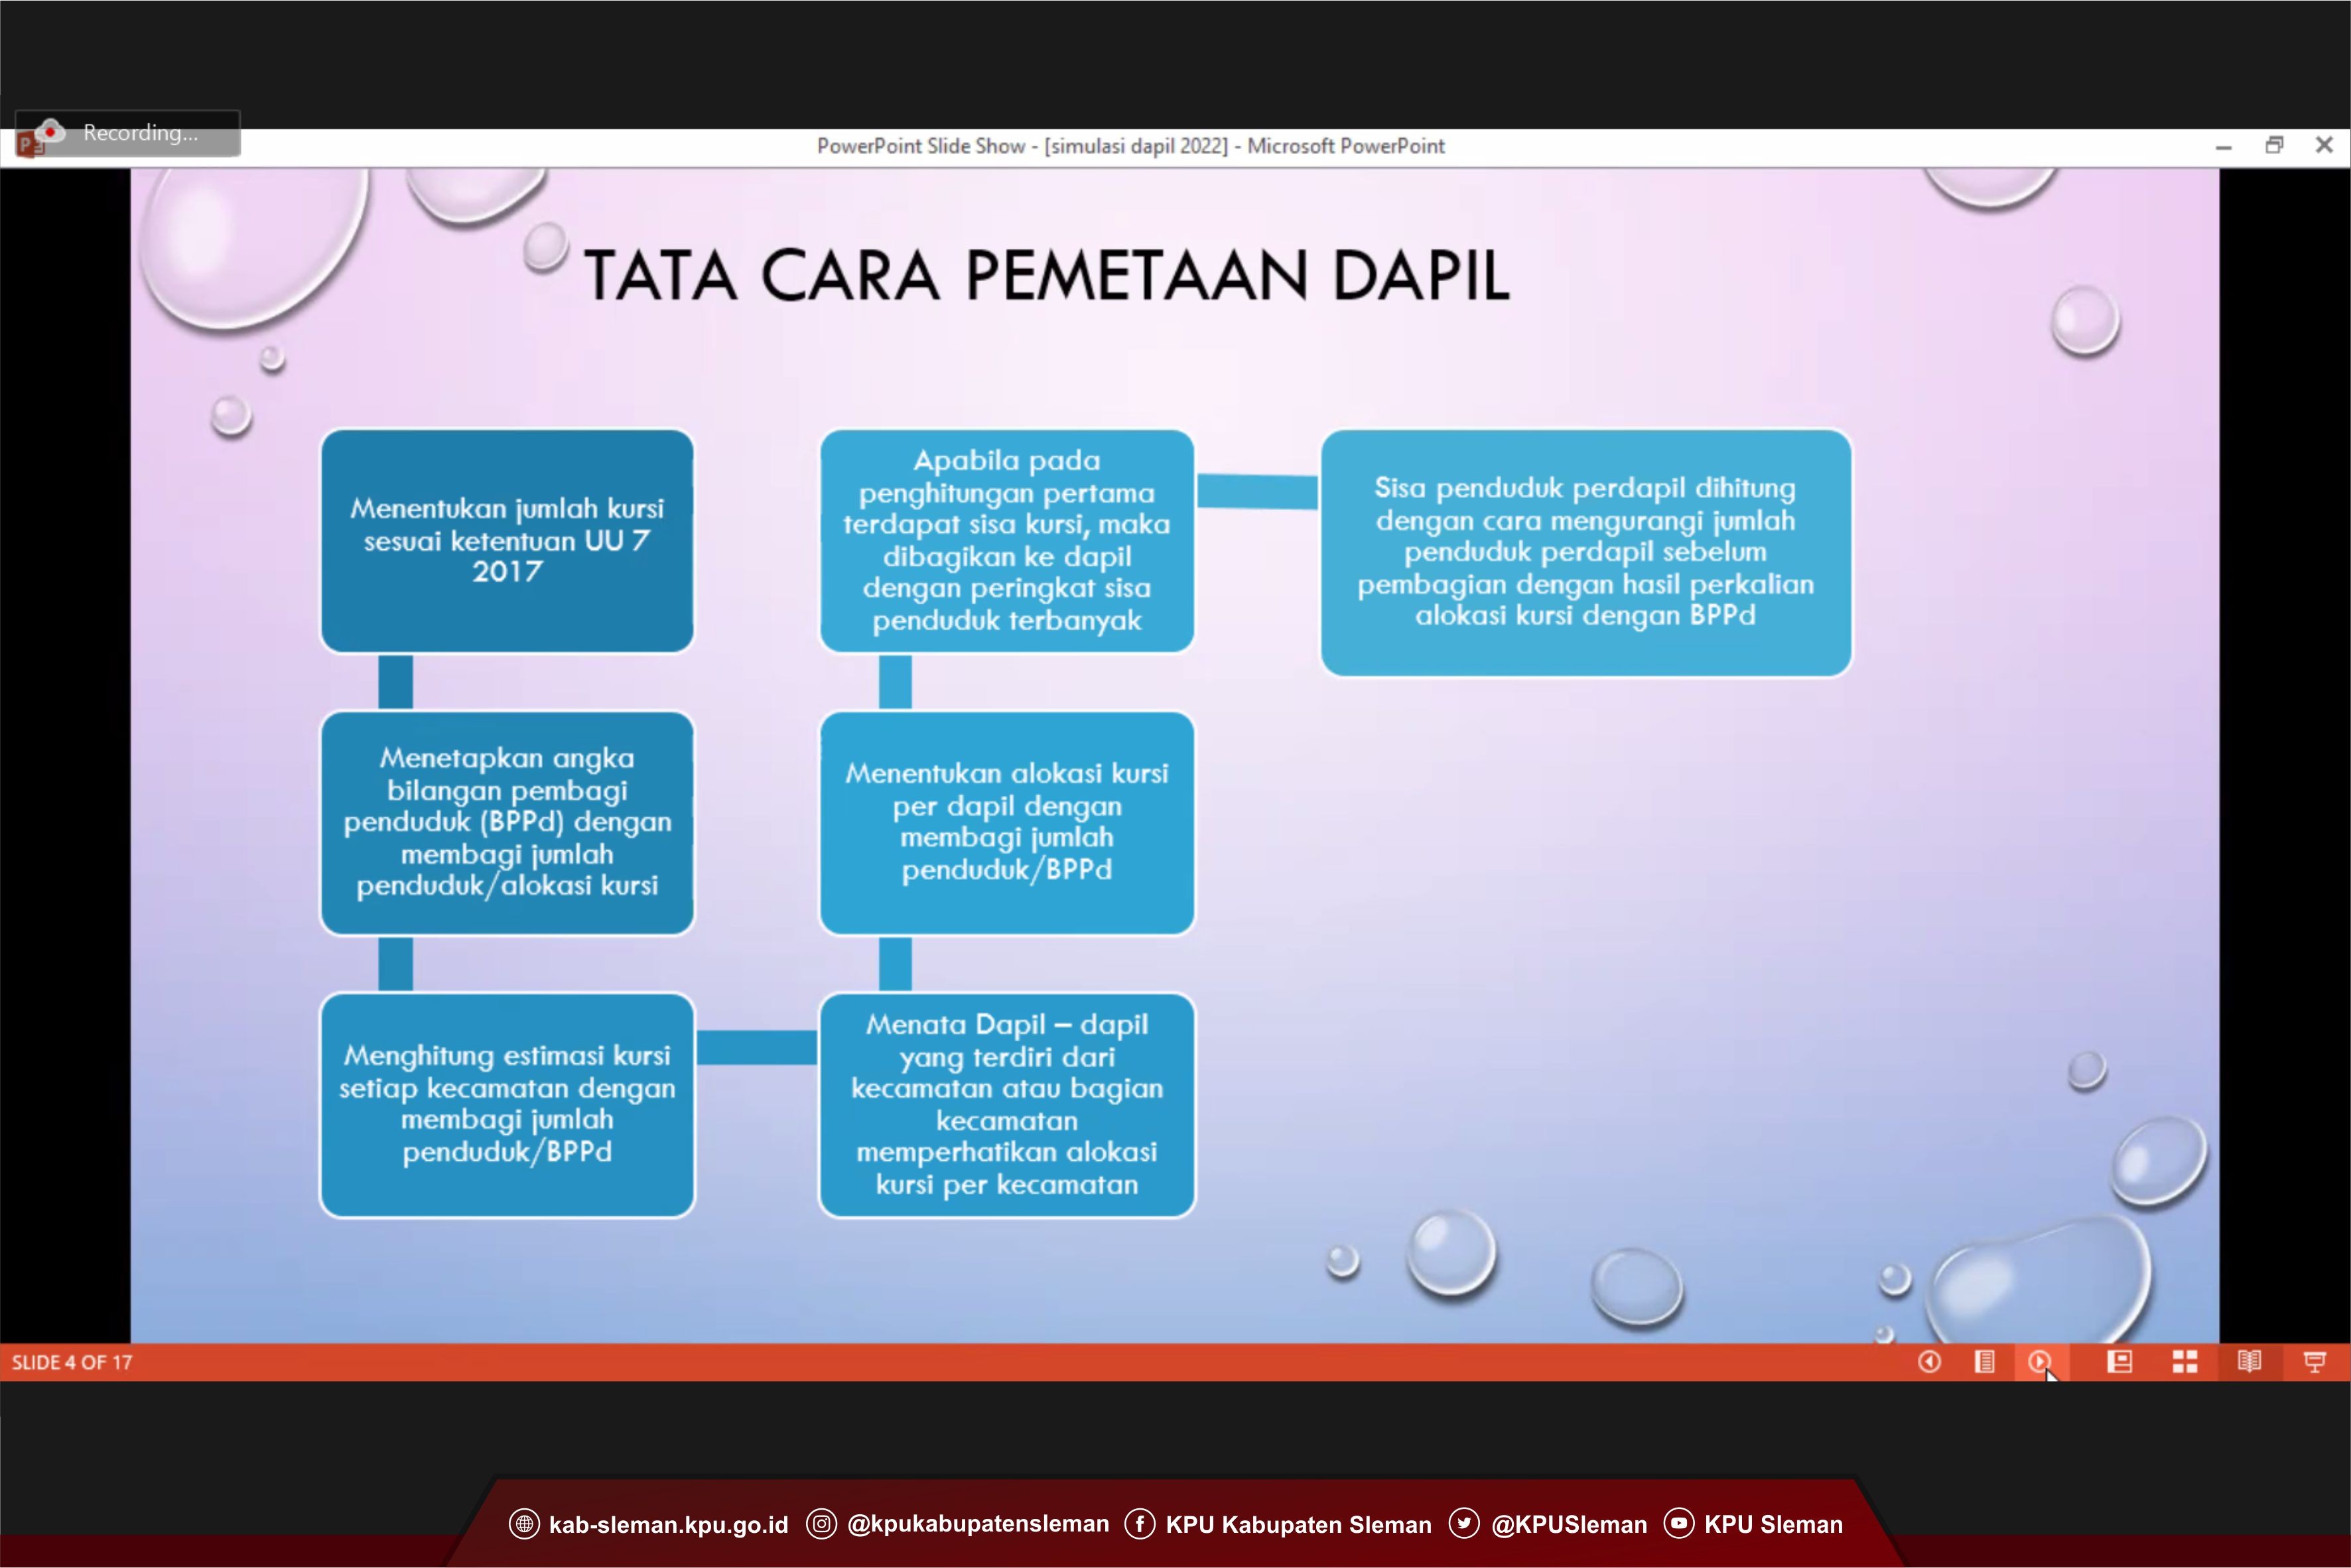2351x1568 pixels.
Task: Click the 'Menentukan jumlah kursi' box
Action: 507,541
